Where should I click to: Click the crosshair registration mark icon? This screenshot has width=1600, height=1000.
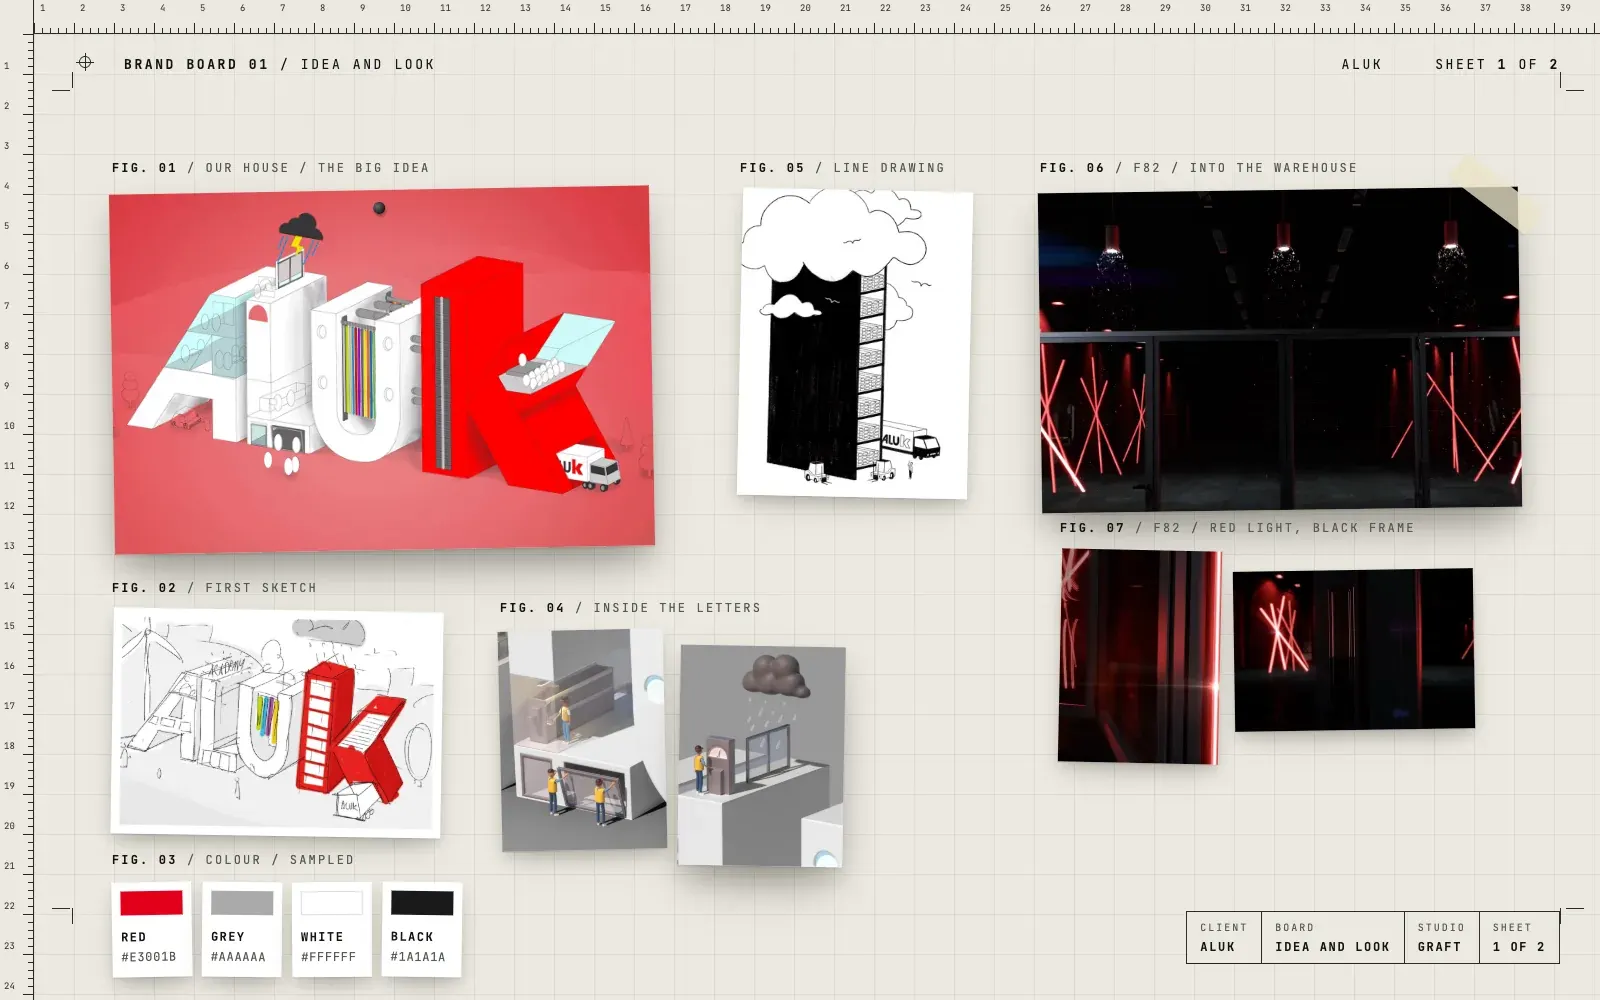(85, 63)
